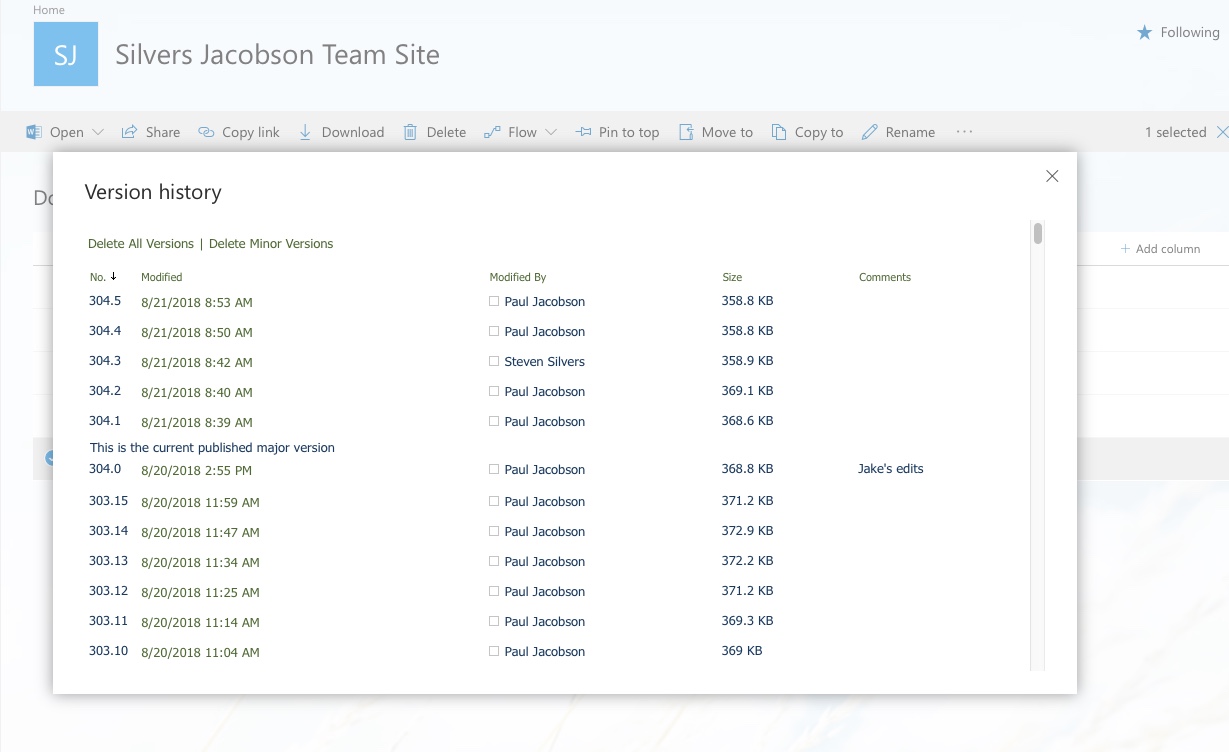
Task: Clear selection with X next to 1 selected
Action: point(1222,132)
